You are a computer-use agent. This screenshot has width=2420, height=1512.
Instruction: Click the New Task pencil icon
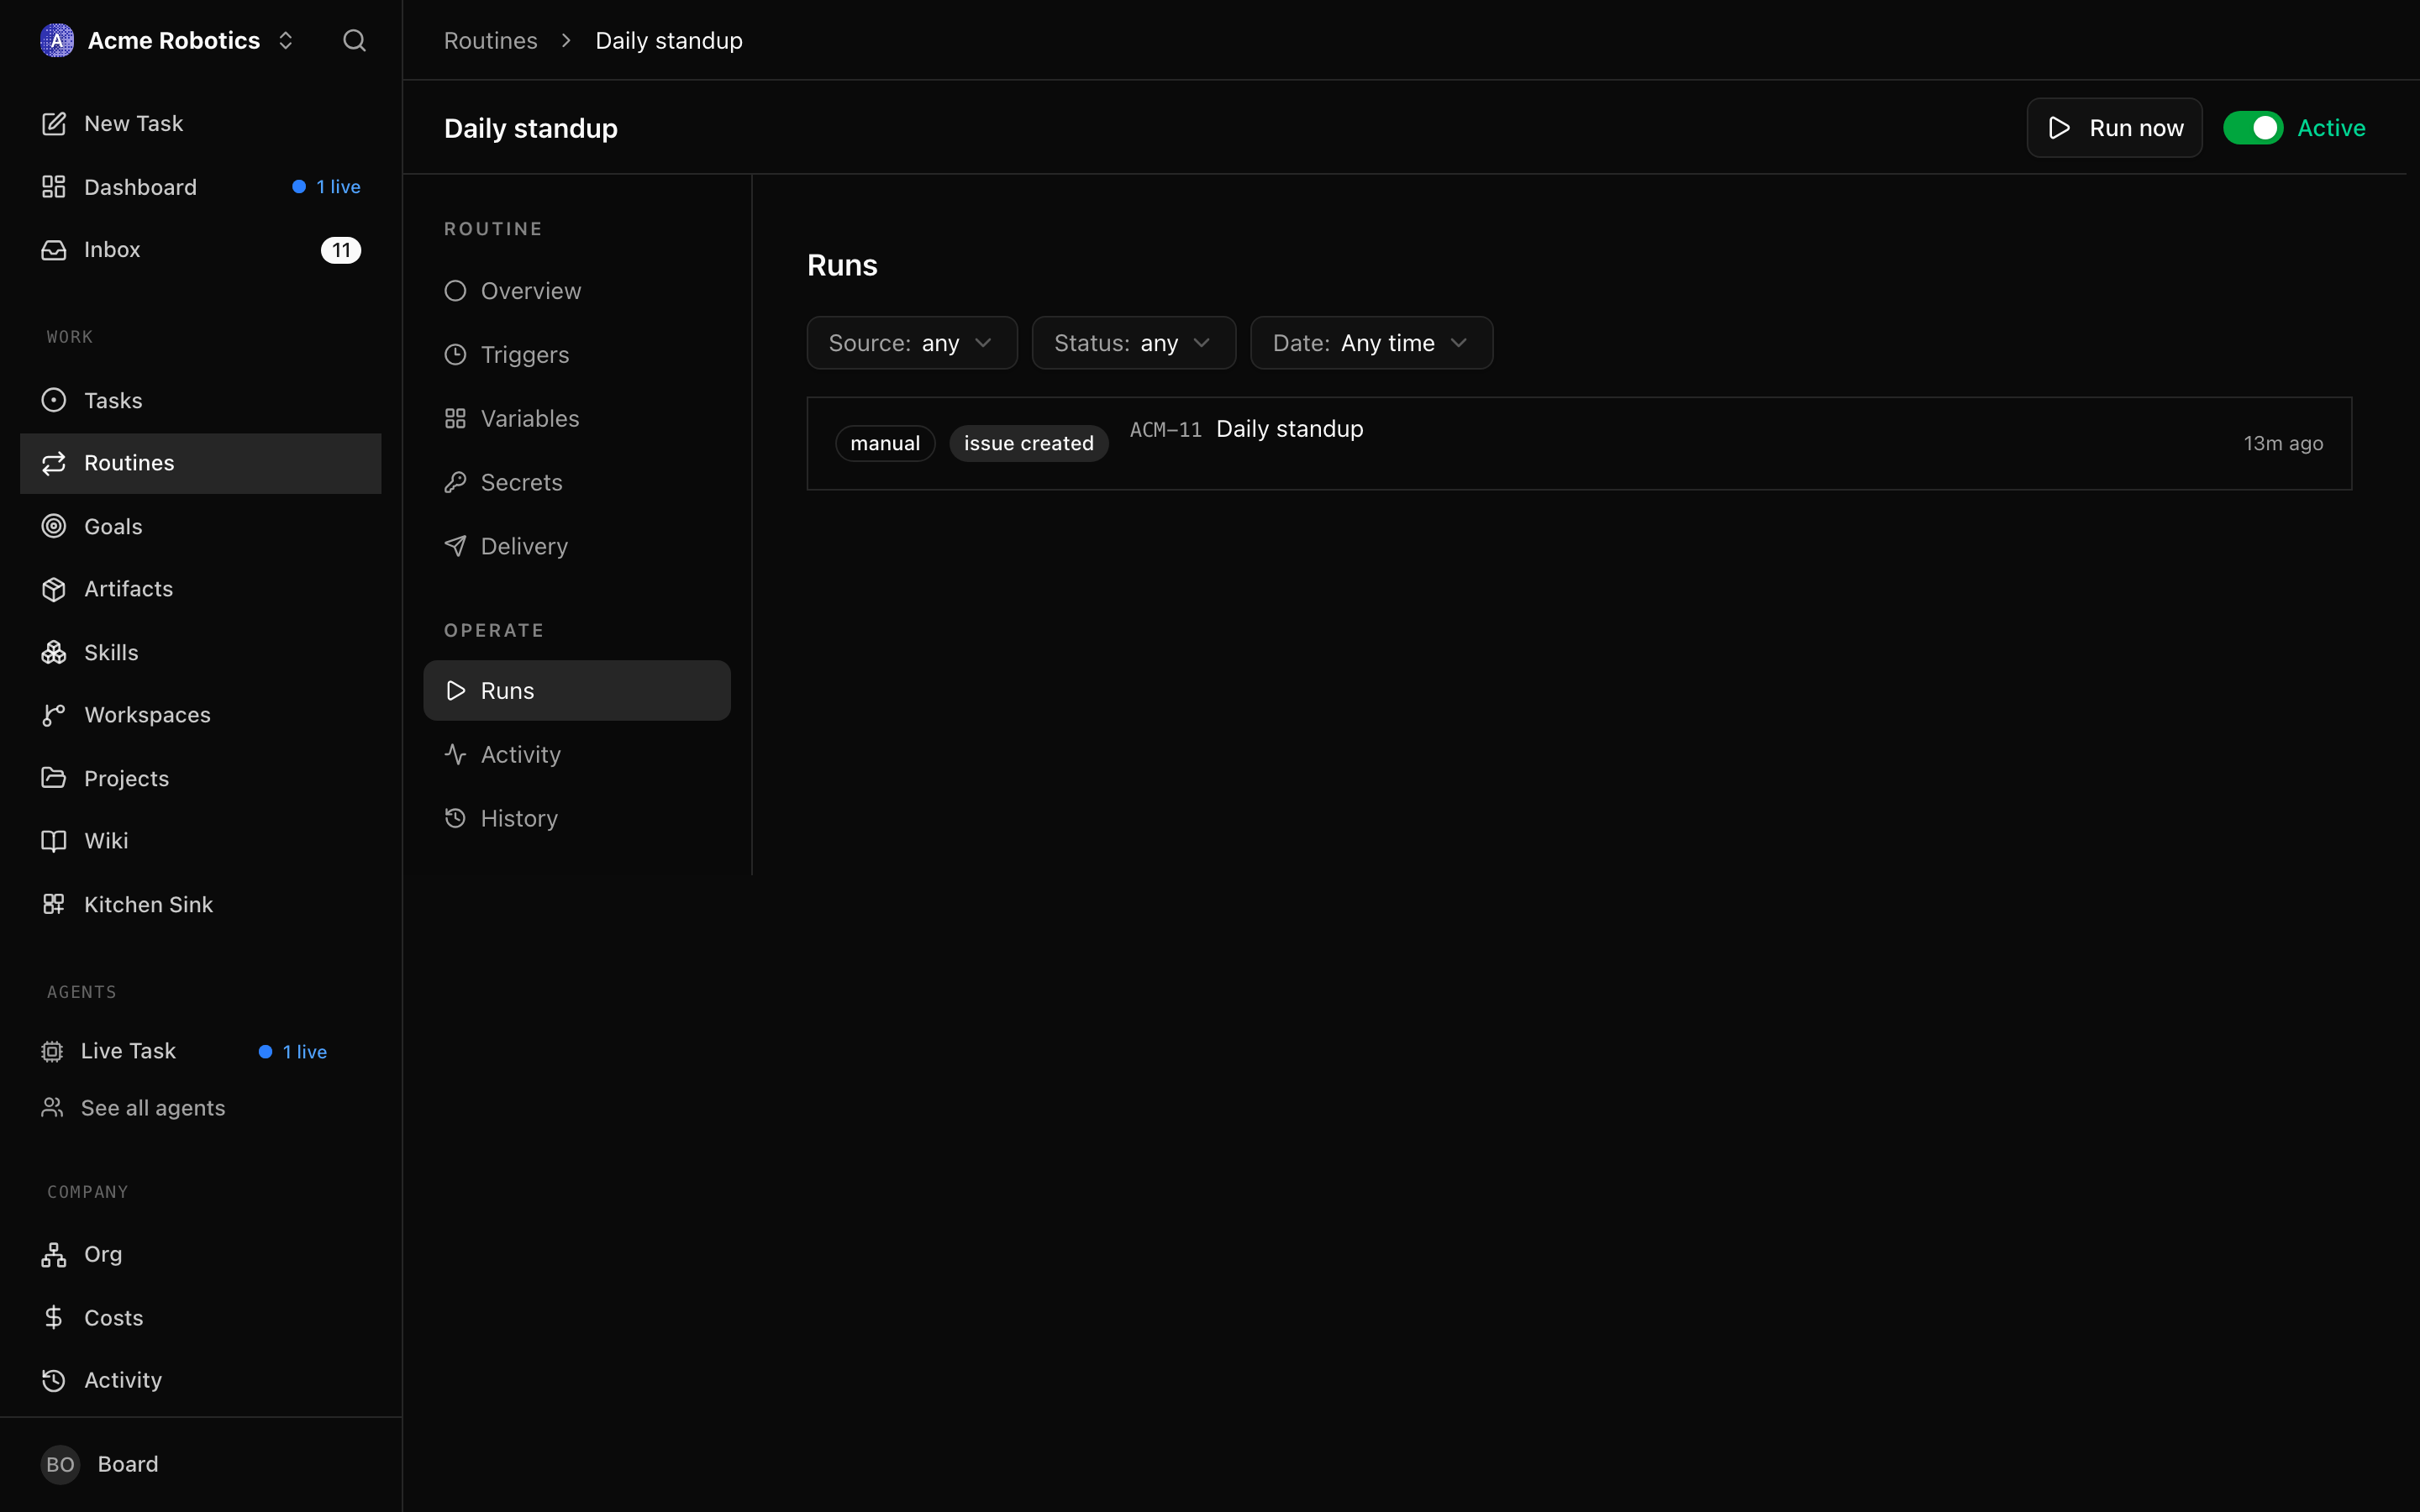[x=54, y=123]
